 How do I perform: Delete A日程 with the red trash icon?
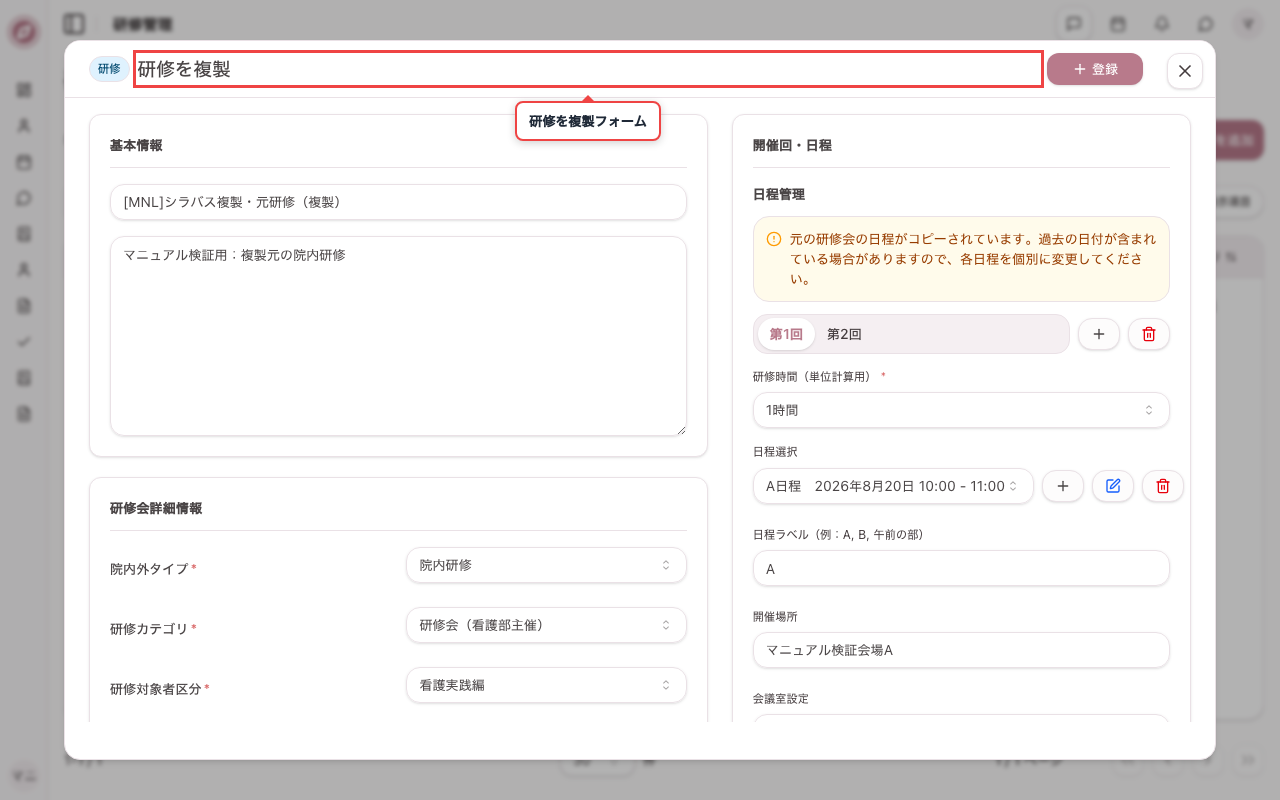[1163, 486]
